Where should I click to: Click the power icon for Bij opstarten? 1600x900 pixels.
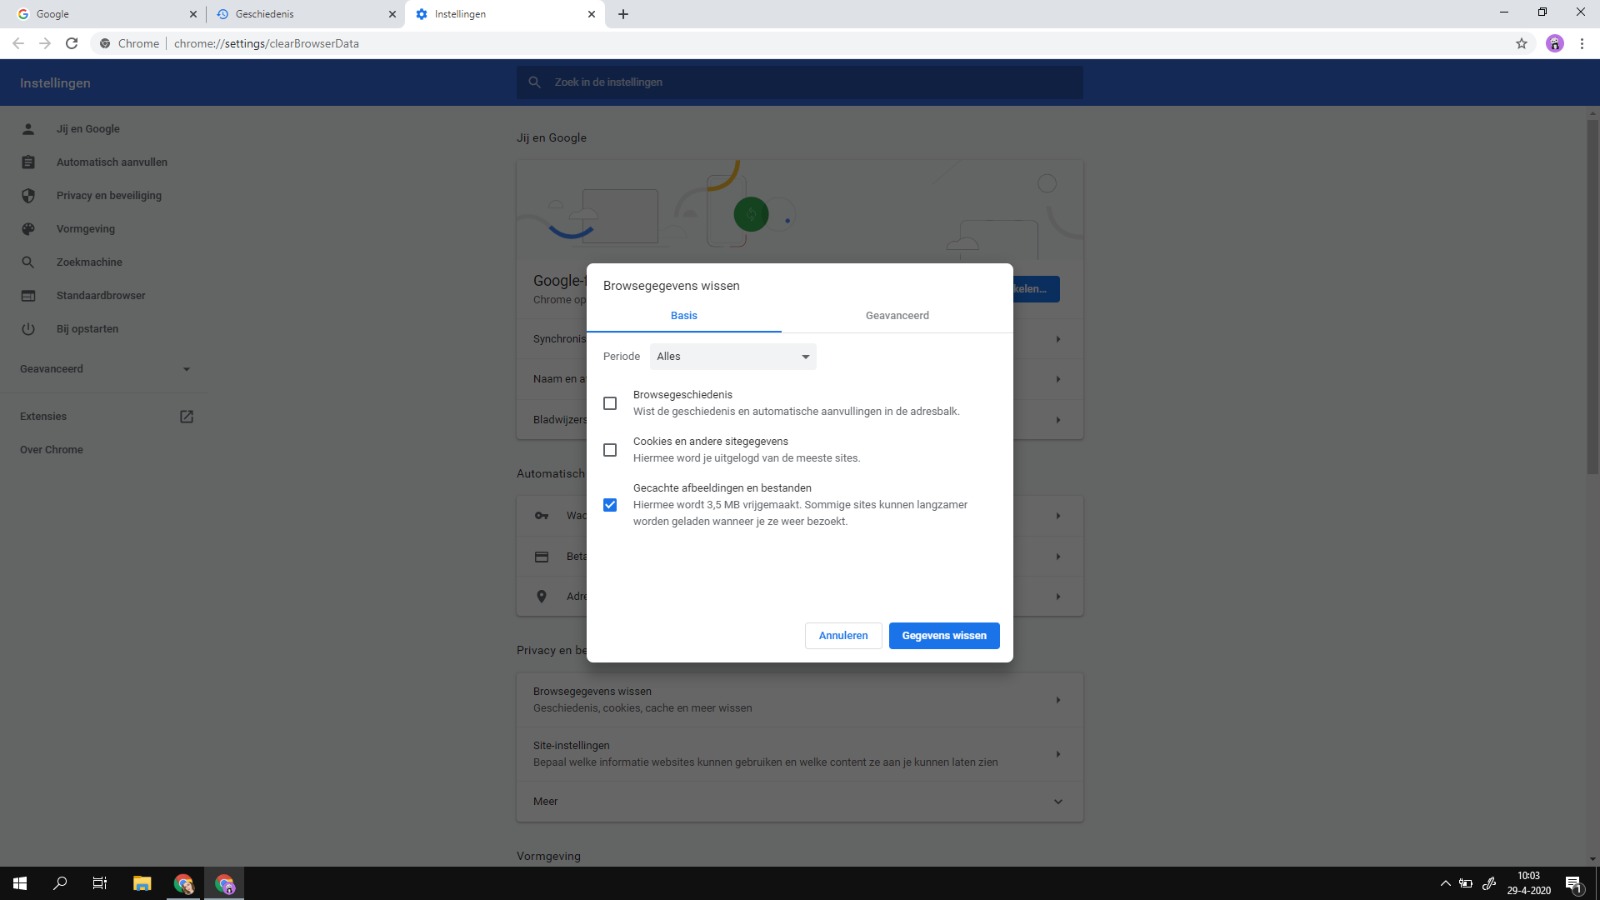[28, 329]
